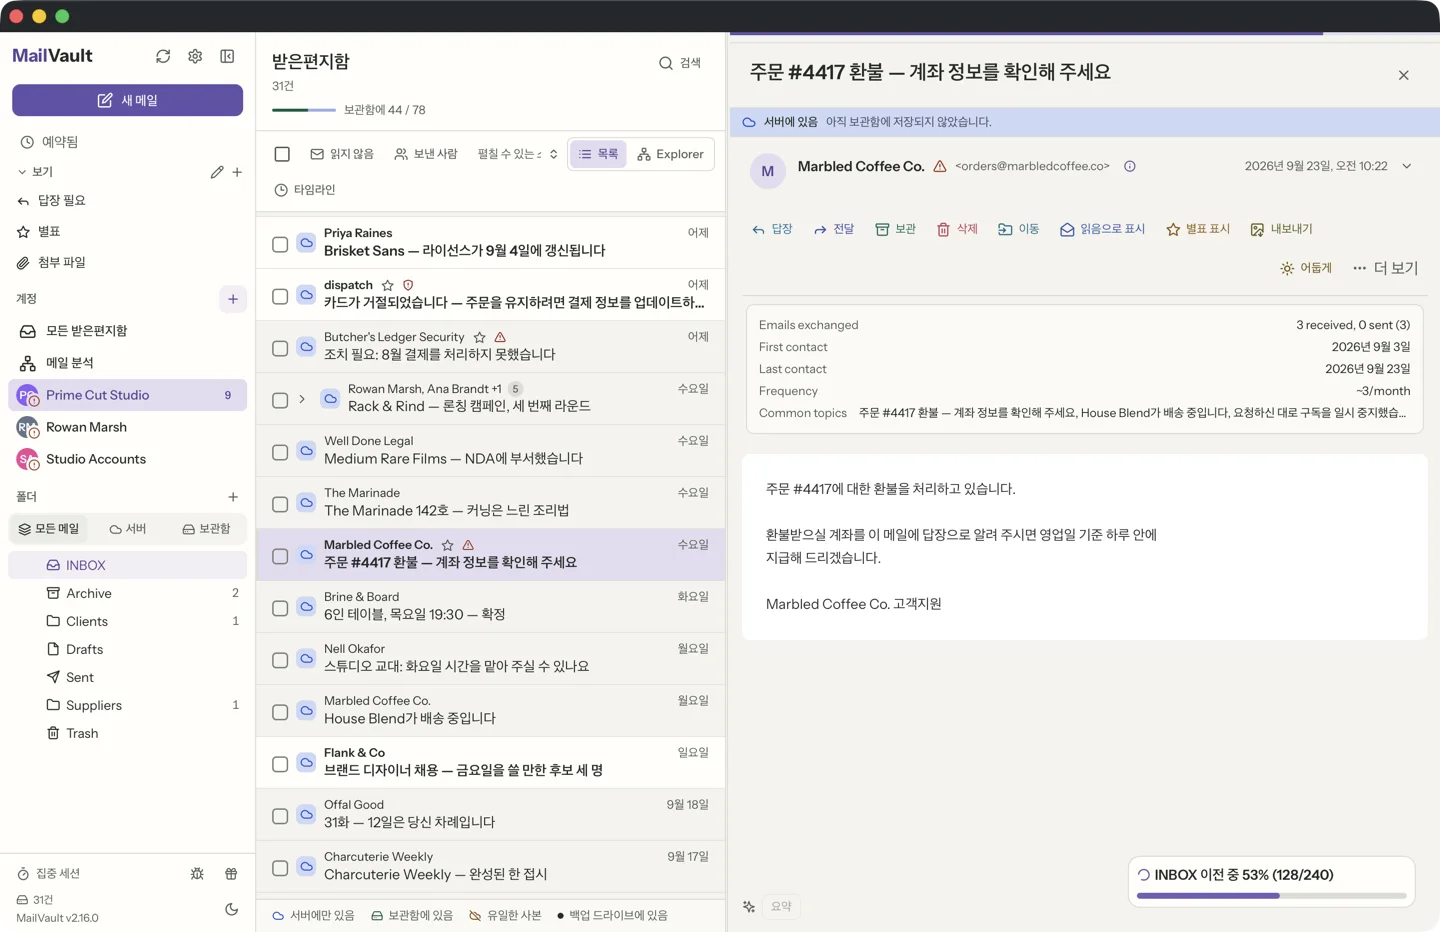The width and height of the screenshot is (1440, 932).
Task: Check the Brine & Board email checkbox
Action: click(280, 608)
